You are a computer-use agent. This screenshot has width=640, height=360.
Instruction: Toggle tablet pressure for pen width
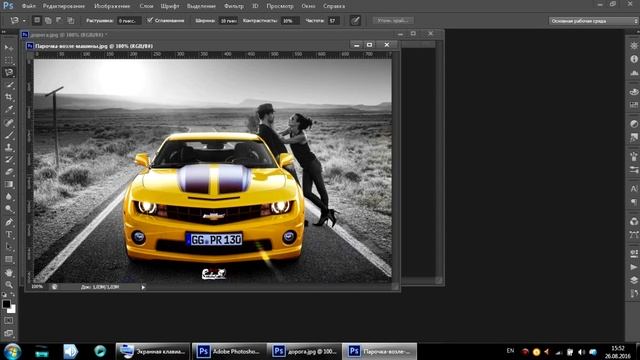coord(355,20)
